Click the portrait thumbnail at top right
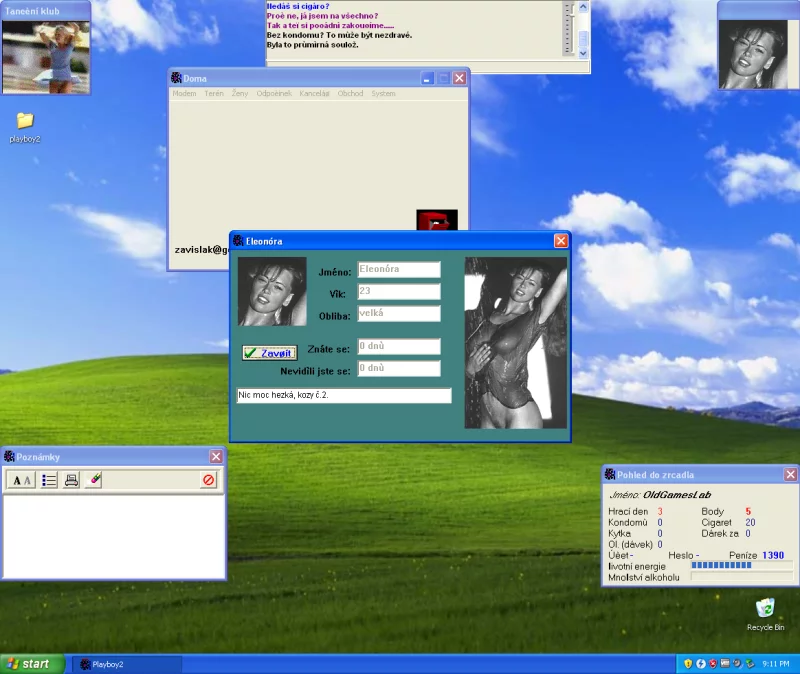The height and width of the screenshot is (674, 800). coord(753,54)
